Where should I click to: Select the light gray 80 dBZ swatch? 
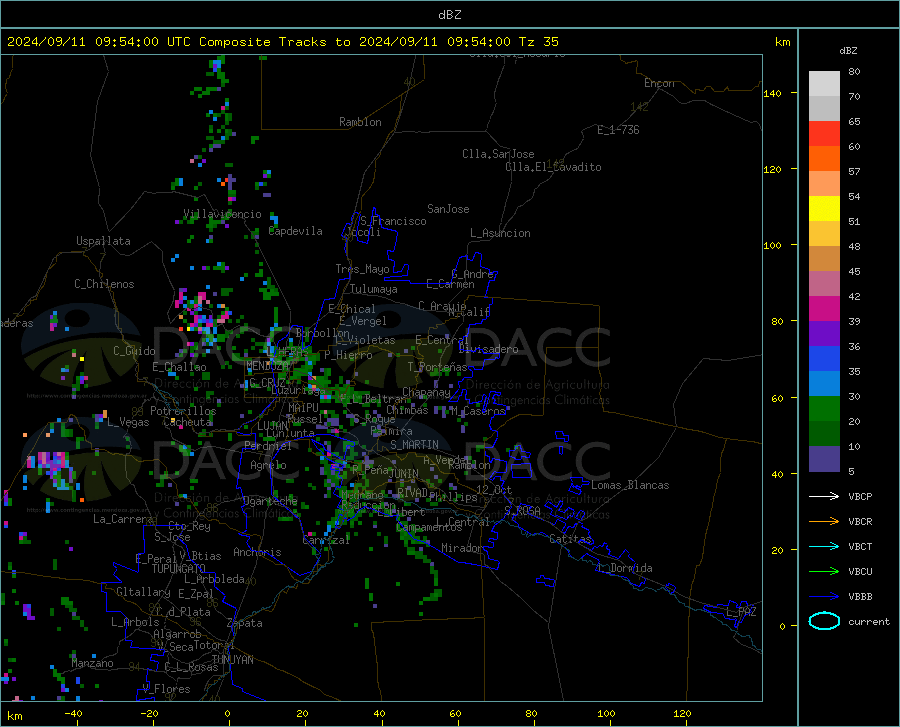824,83
